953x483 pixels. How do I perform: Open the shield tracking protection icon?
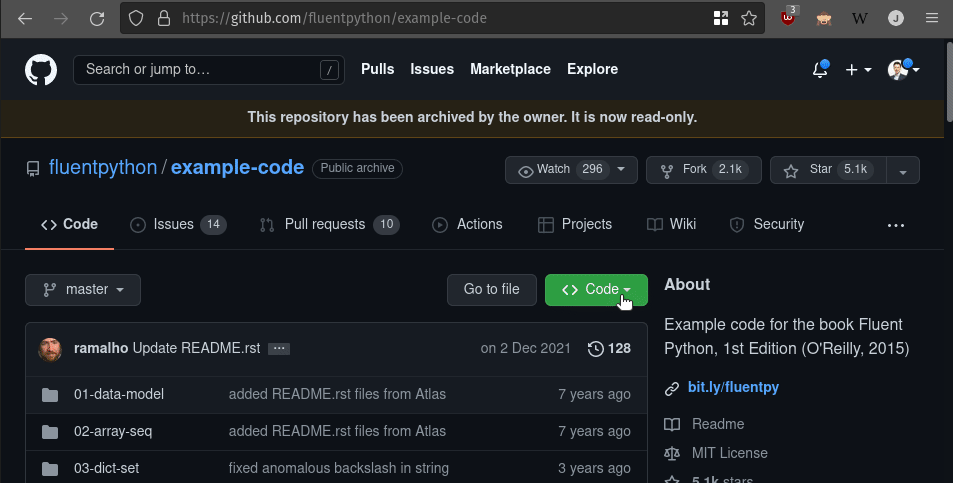pyautogui.click(x=136, y=18)
